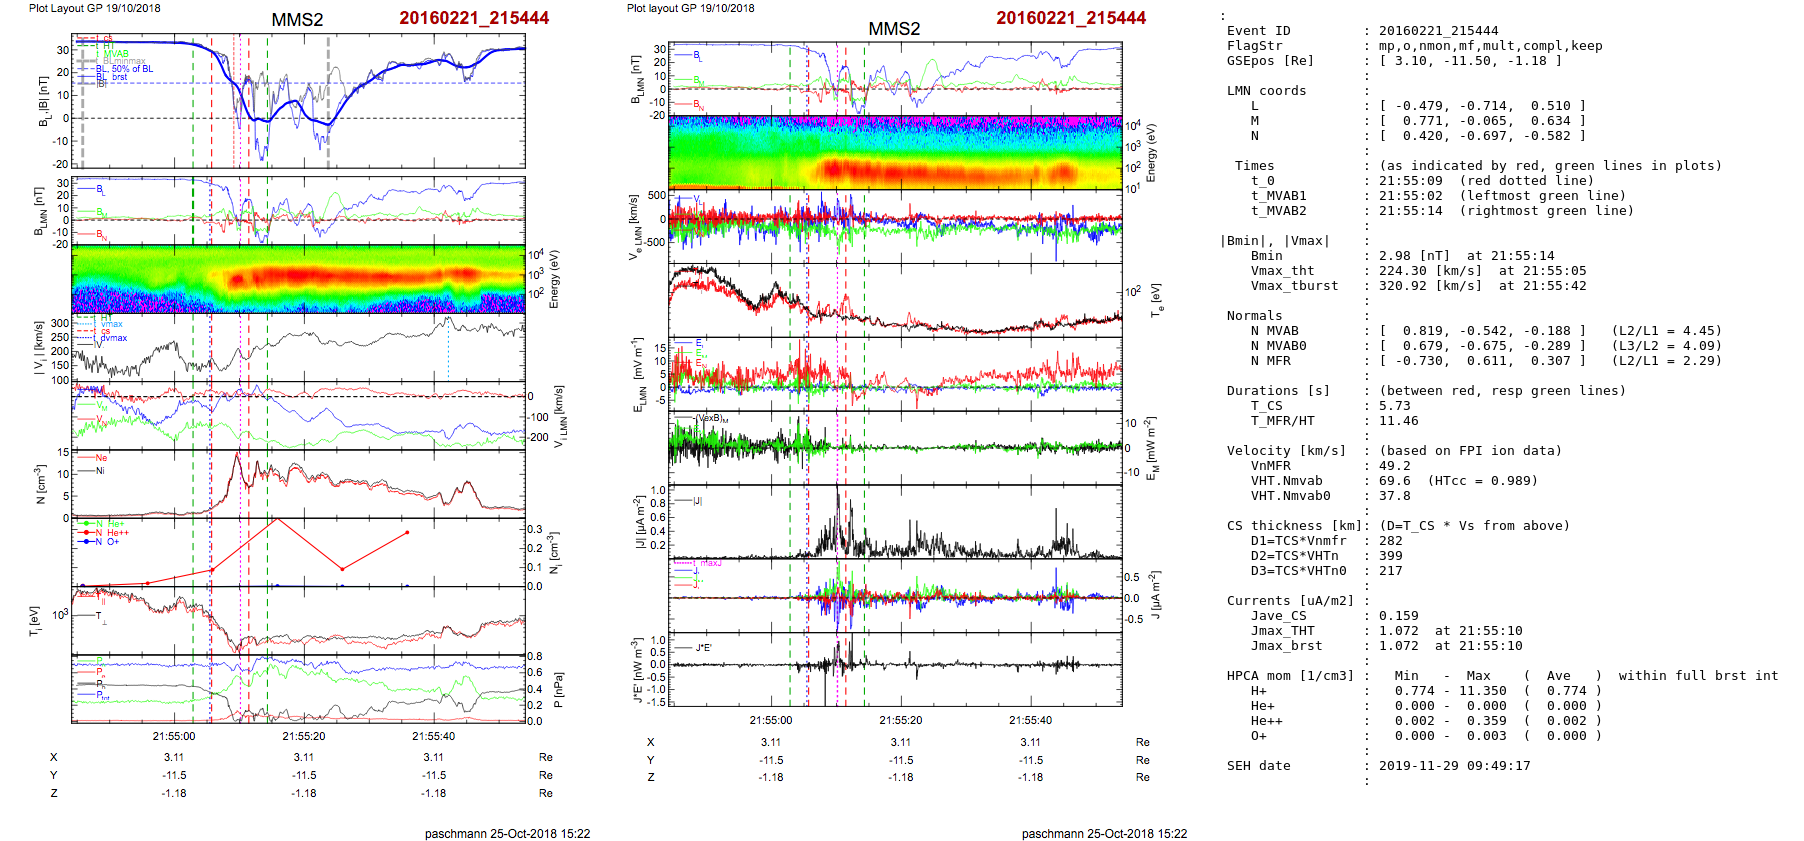Select the 21:55:20 time tick under the left plot
The image size is (1804, 841).
[x=304, y=736]
